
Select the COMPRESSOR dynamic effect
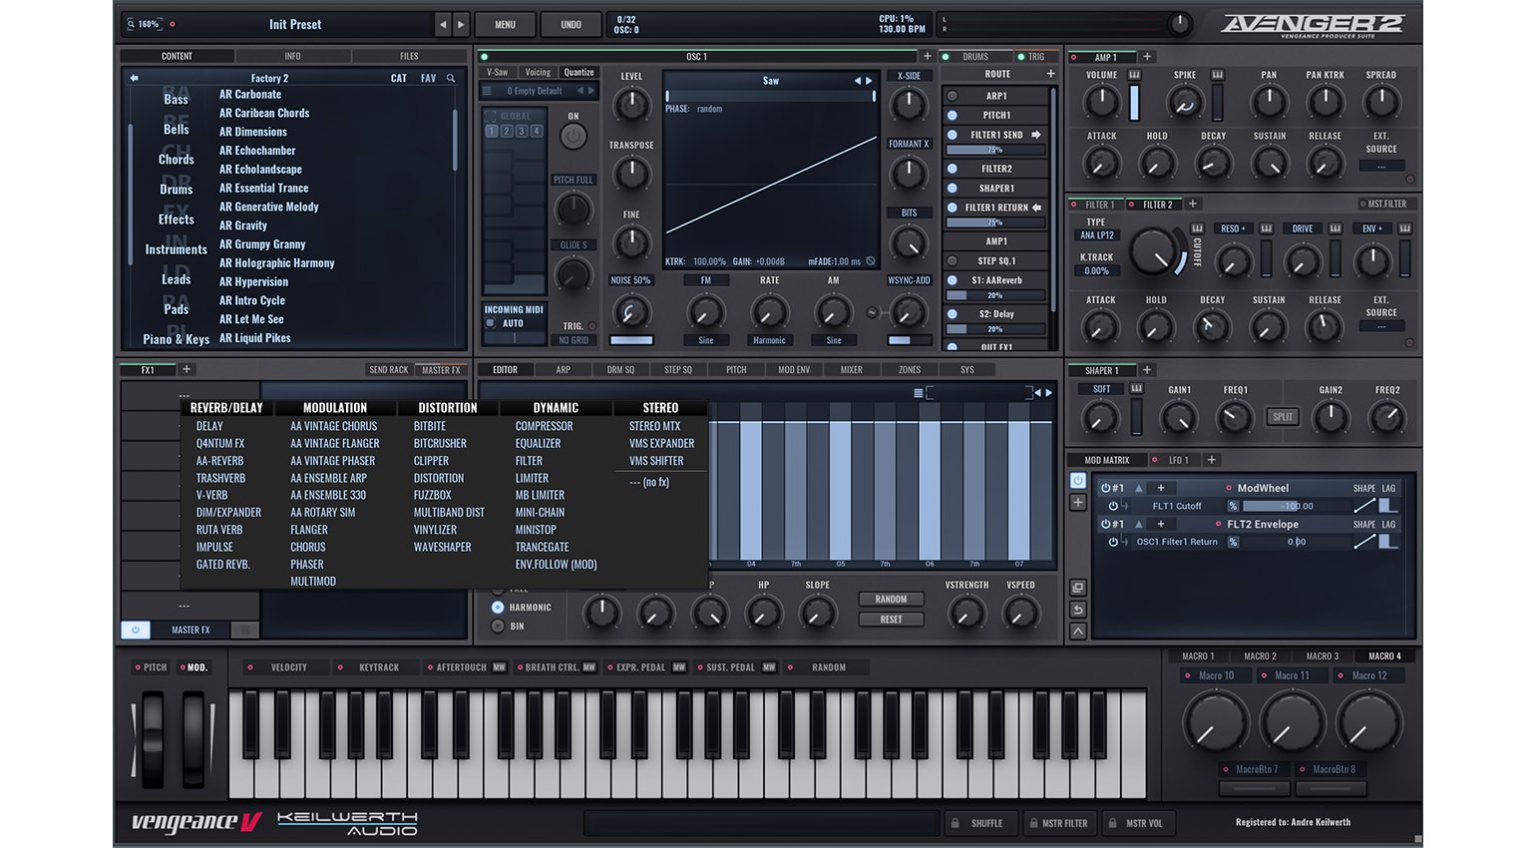[x=544, y=426]
